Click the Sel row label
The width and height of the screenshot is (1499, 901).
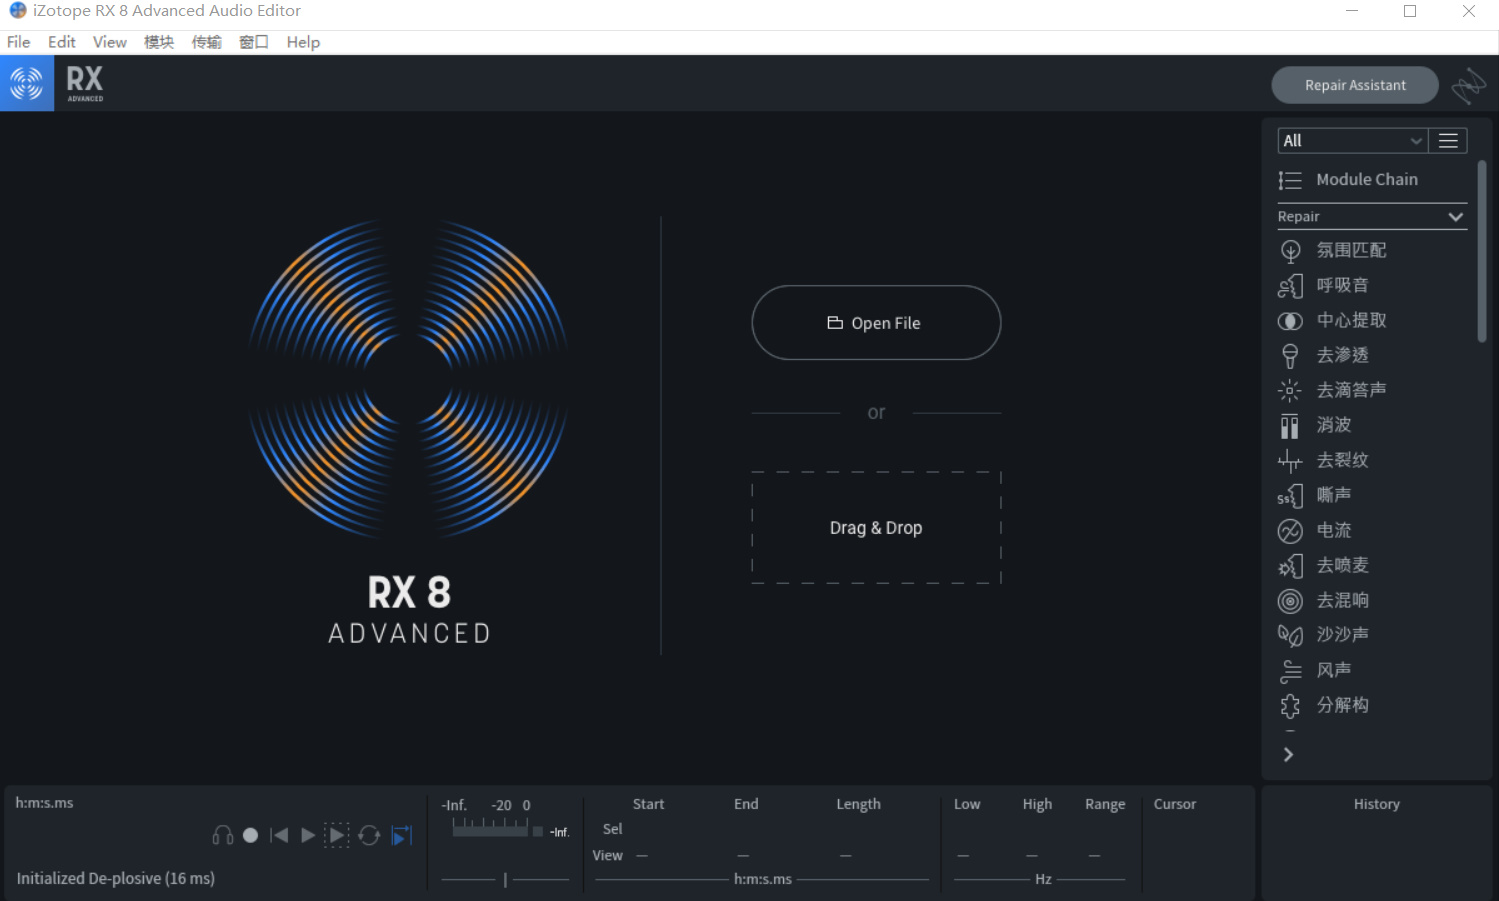tap(613, 829)
